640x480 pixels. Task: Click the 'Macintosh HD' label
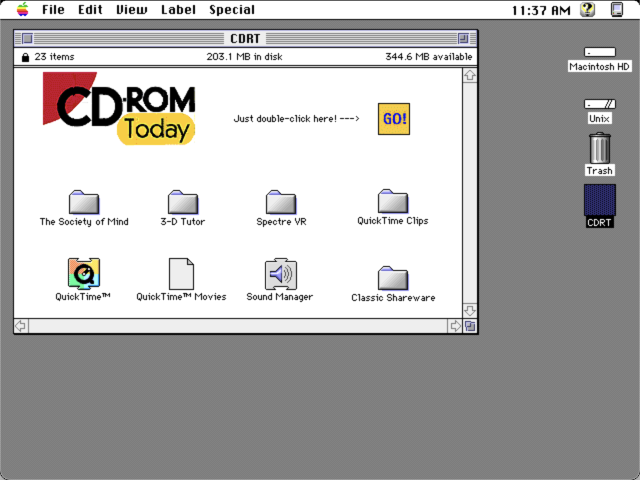tap(599, 67)
